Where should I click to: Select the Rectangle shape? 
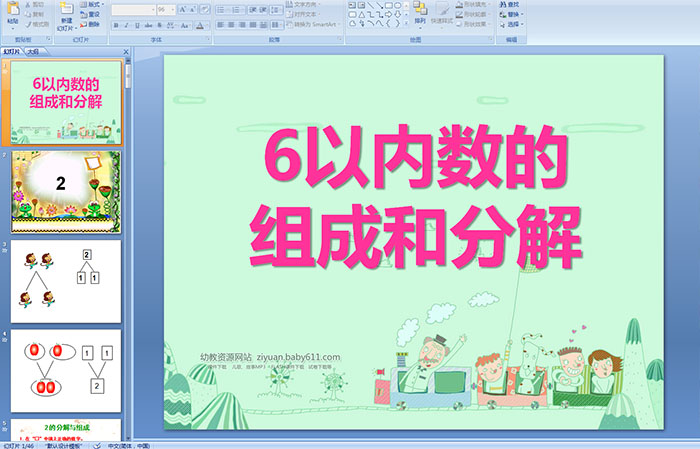click(388, 5)
